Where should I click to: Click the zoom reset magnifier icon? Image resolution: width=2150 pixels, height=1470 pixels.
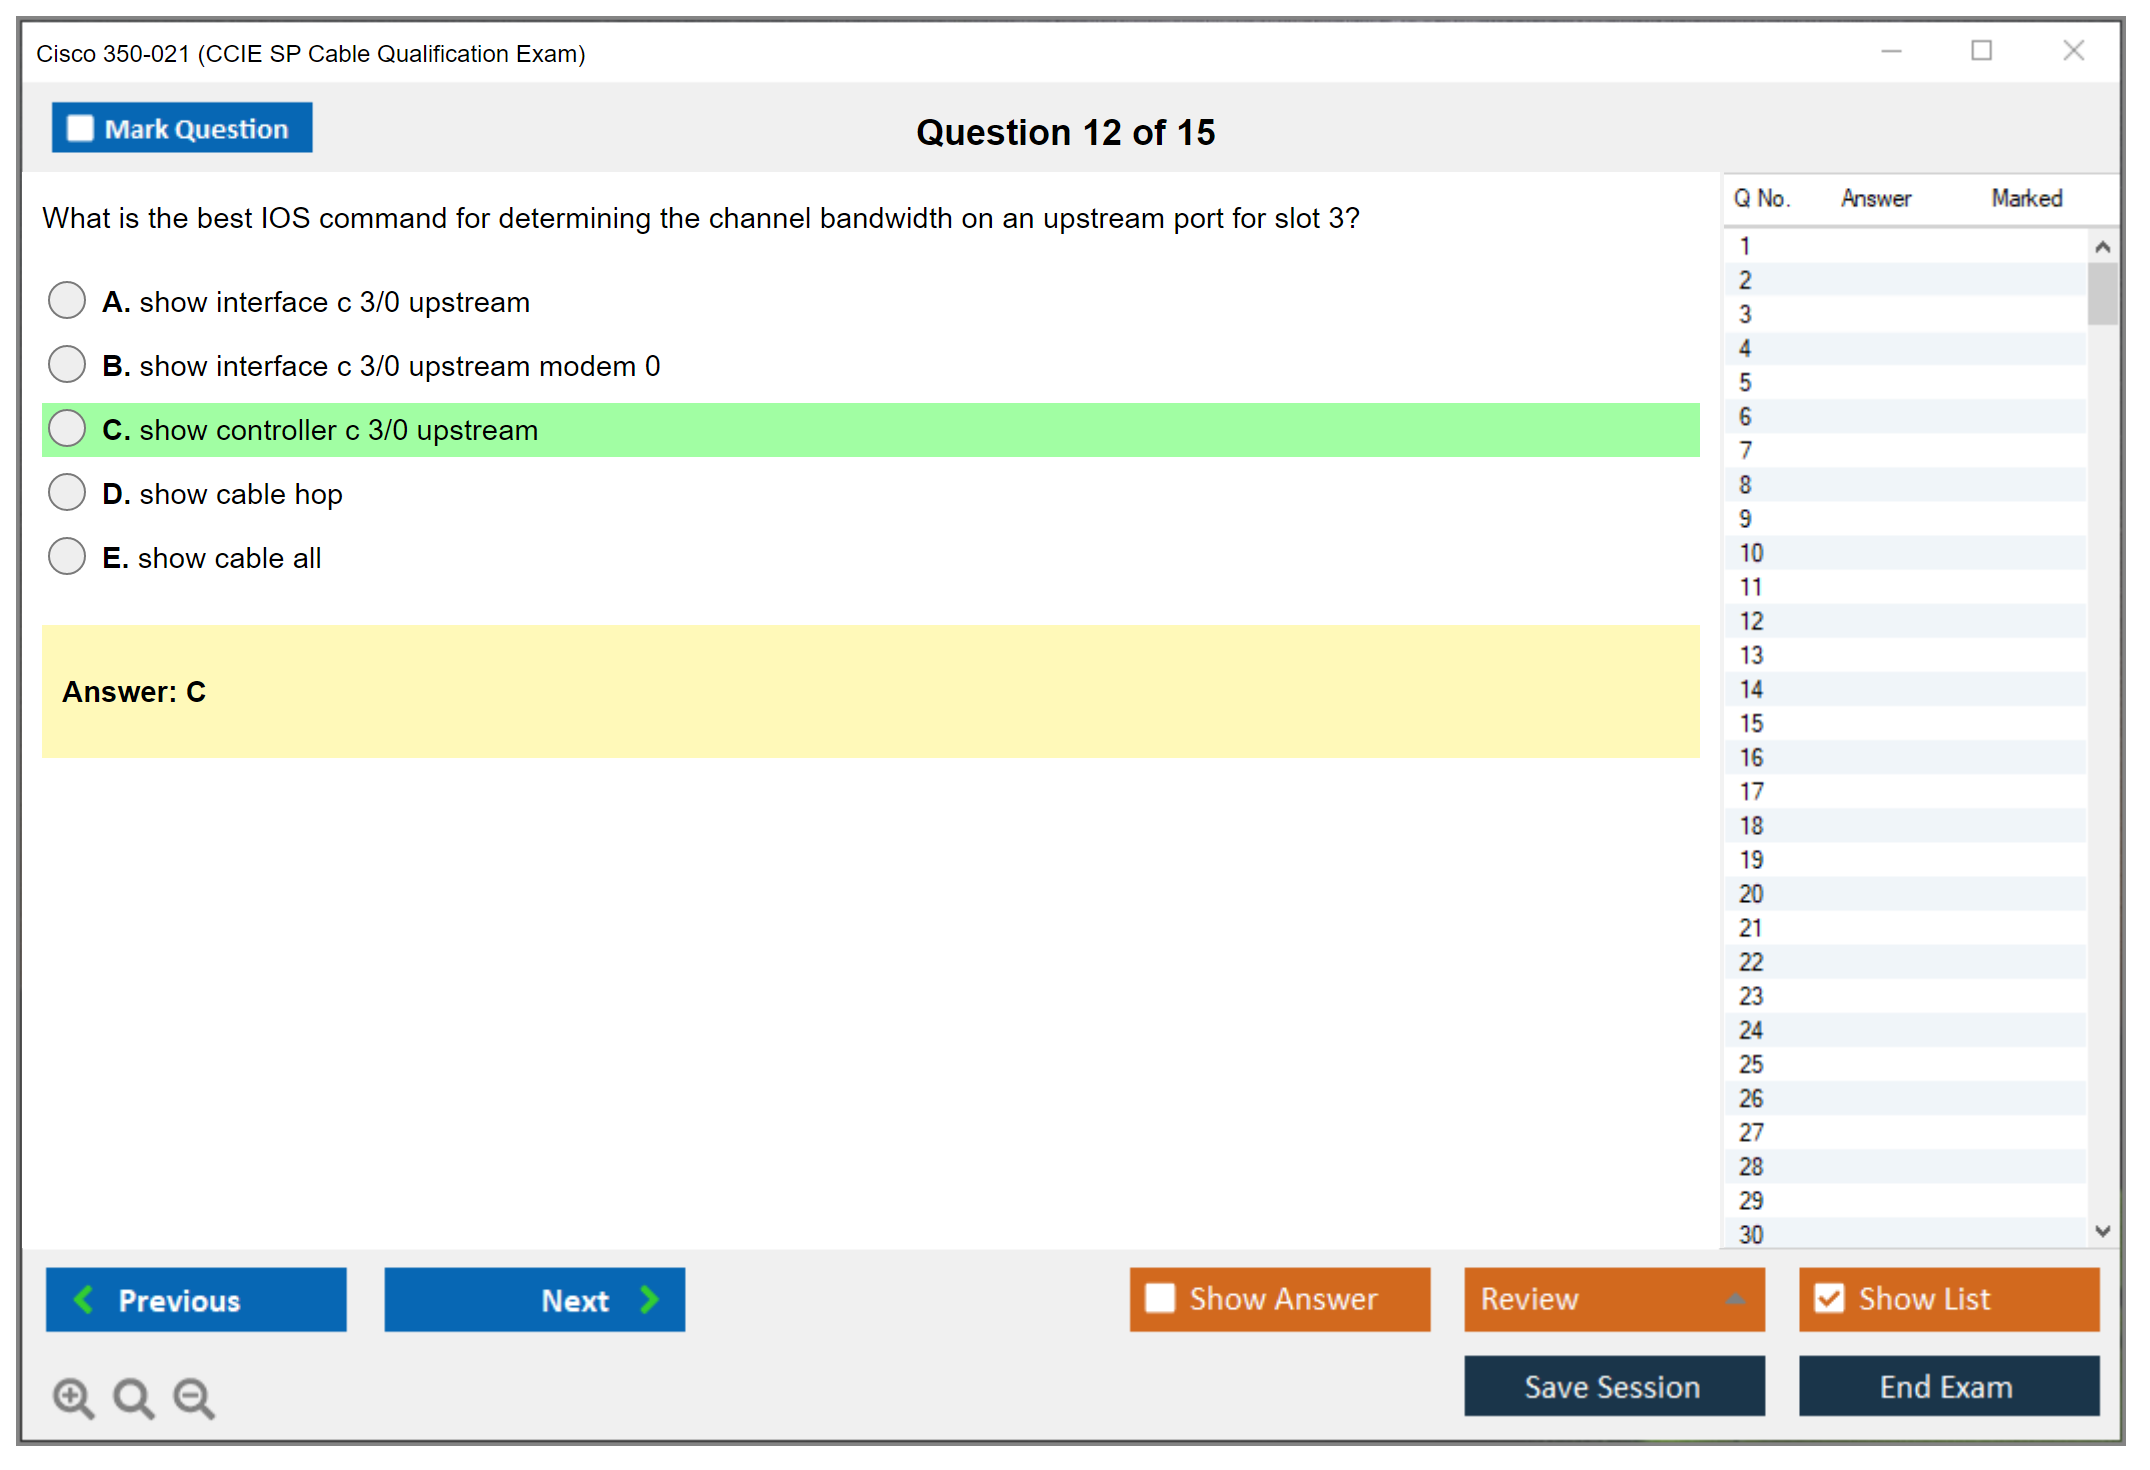pyautogui.click(x=133, y=1397)
